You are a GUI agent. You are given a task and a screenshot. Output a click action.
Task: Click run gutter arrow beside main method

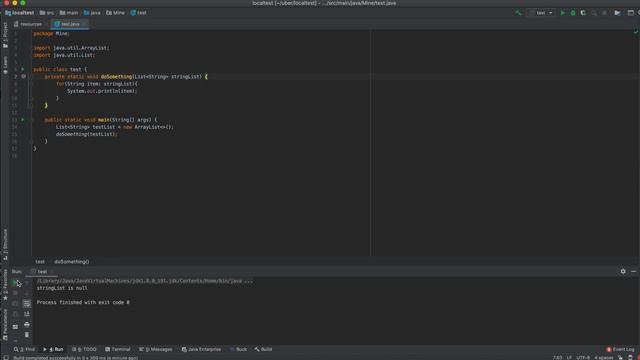click(x=22, y=120)
